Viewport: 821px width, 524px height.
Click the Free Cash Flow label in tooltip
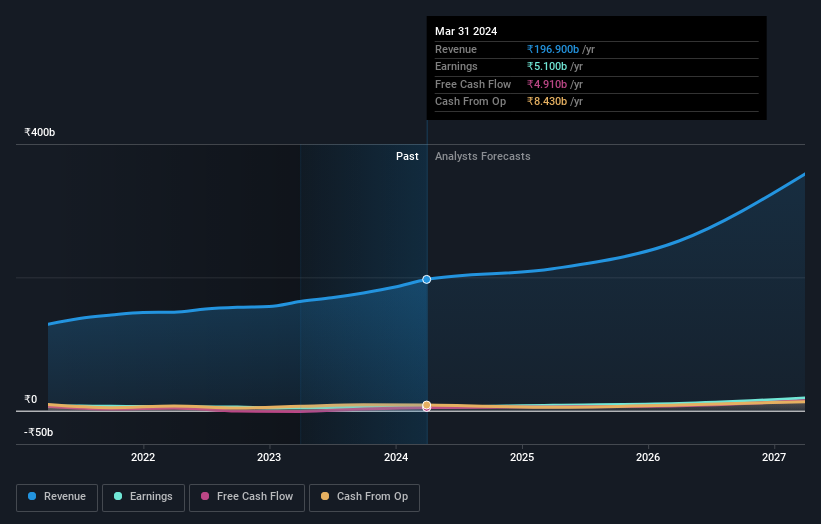[x=473, y=84]
